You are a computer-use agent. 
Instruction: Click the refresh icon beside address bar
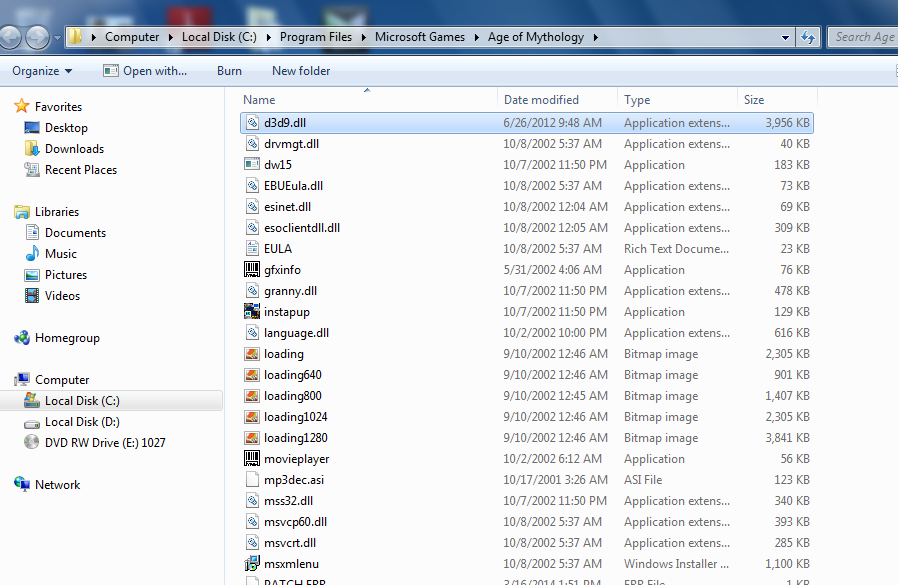(x=808, y=37)
